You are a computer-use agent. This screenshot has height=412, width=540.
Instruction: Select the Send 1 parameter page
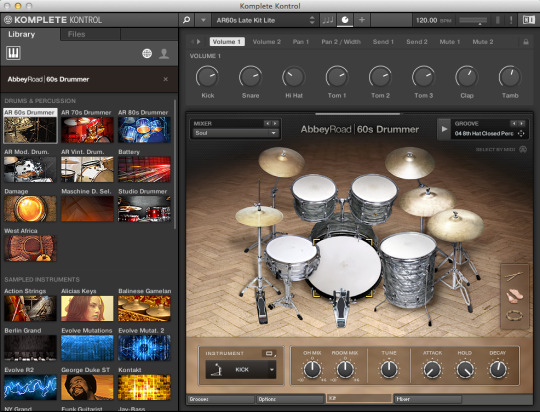click(x=383, y=42)
